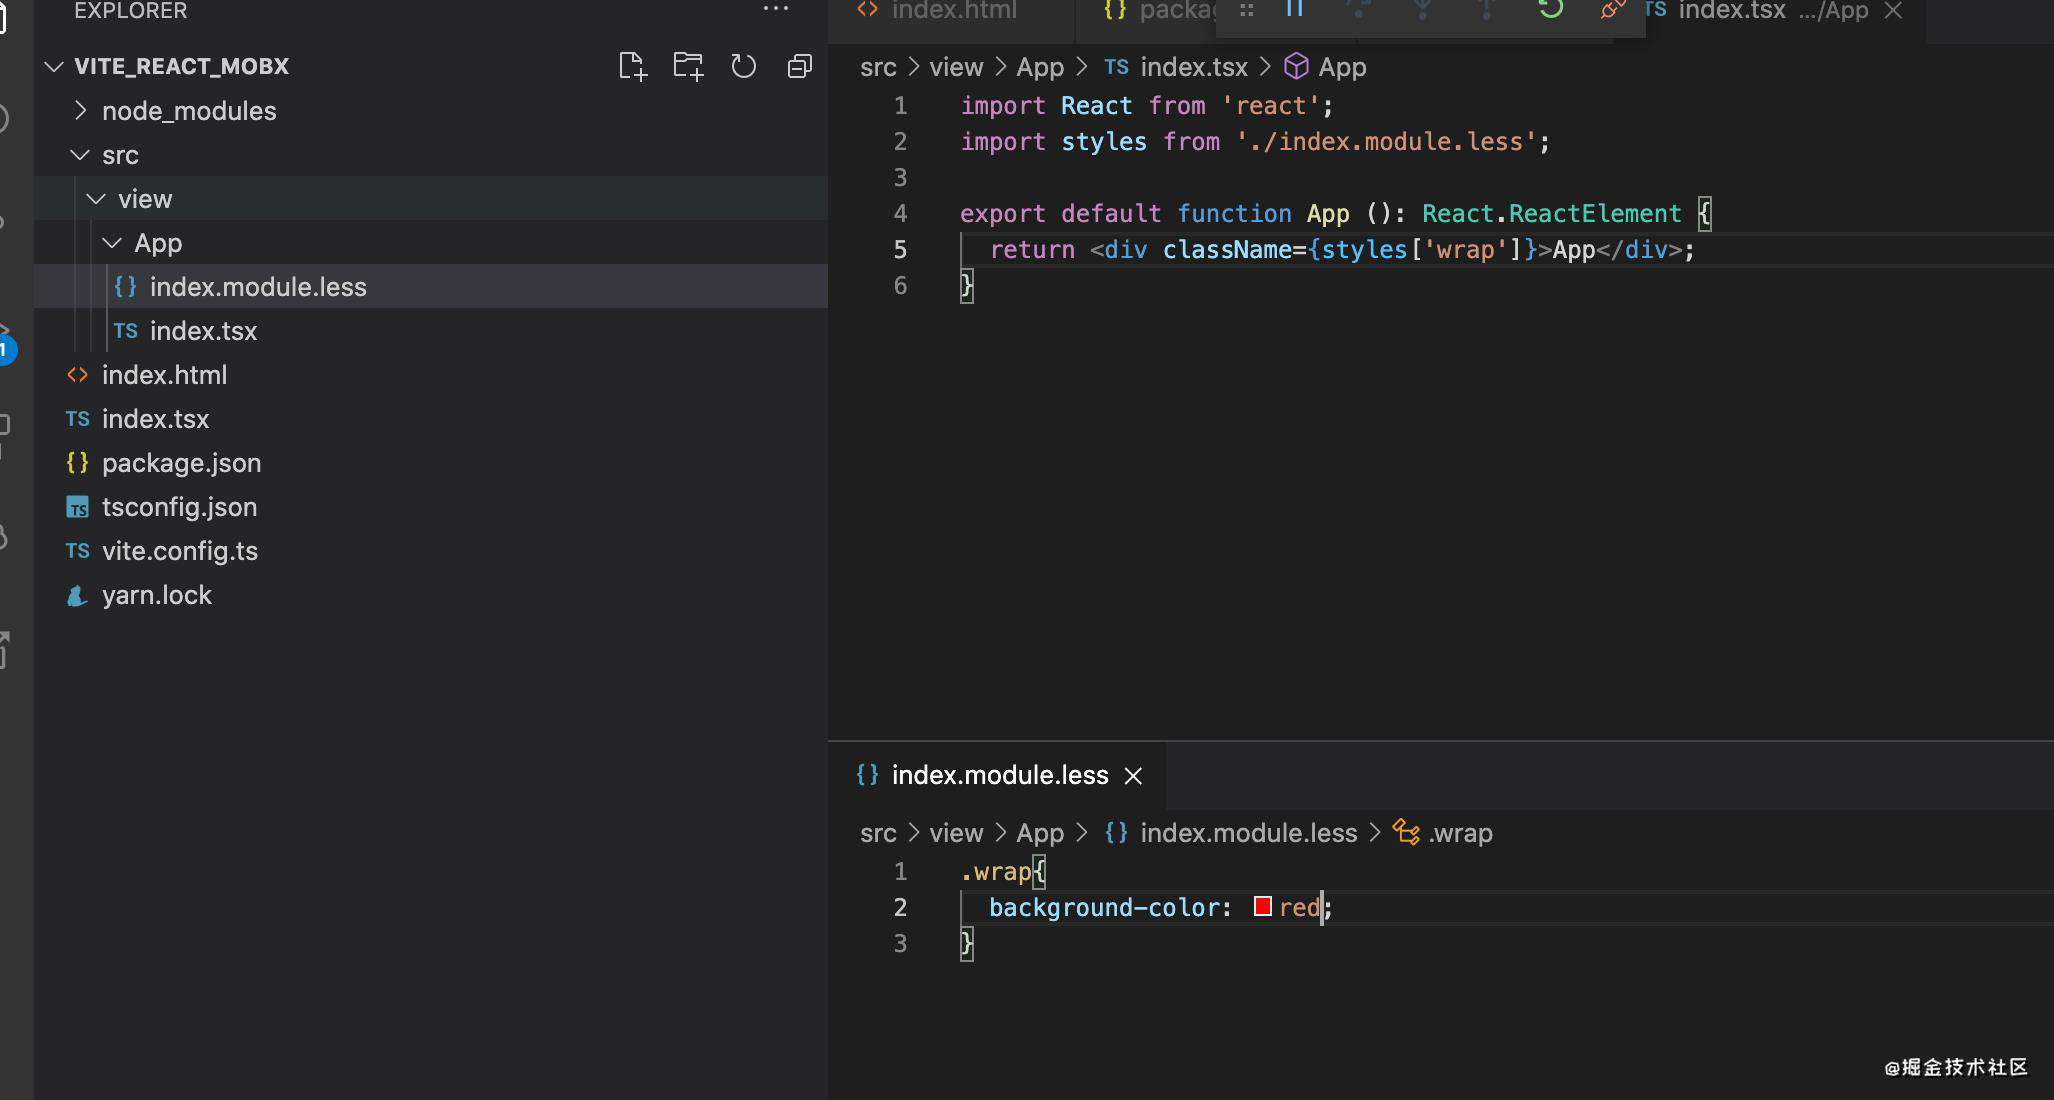The image size is (2054, 1100).
Task: Collapse all folders in Explorer
Action: pyautogui.click(x=799, y=67)
